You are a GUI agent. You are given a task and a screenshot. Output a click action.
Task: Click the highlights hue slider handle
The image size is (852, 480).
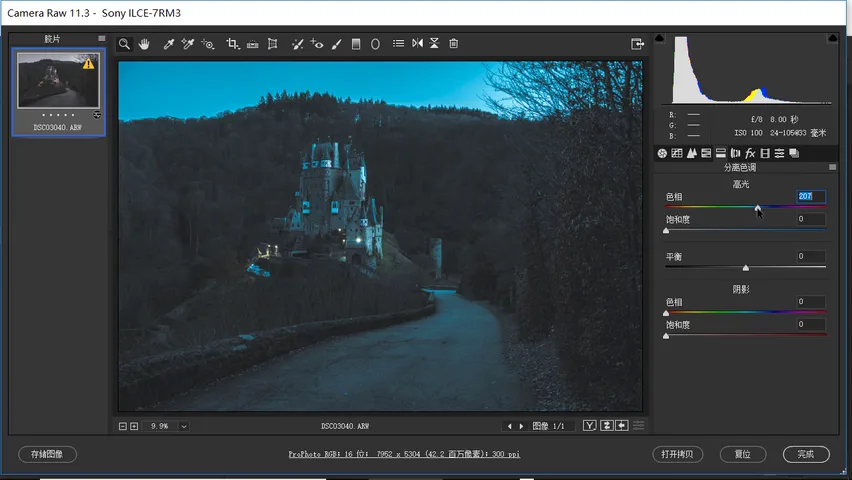tap(757, 208)
